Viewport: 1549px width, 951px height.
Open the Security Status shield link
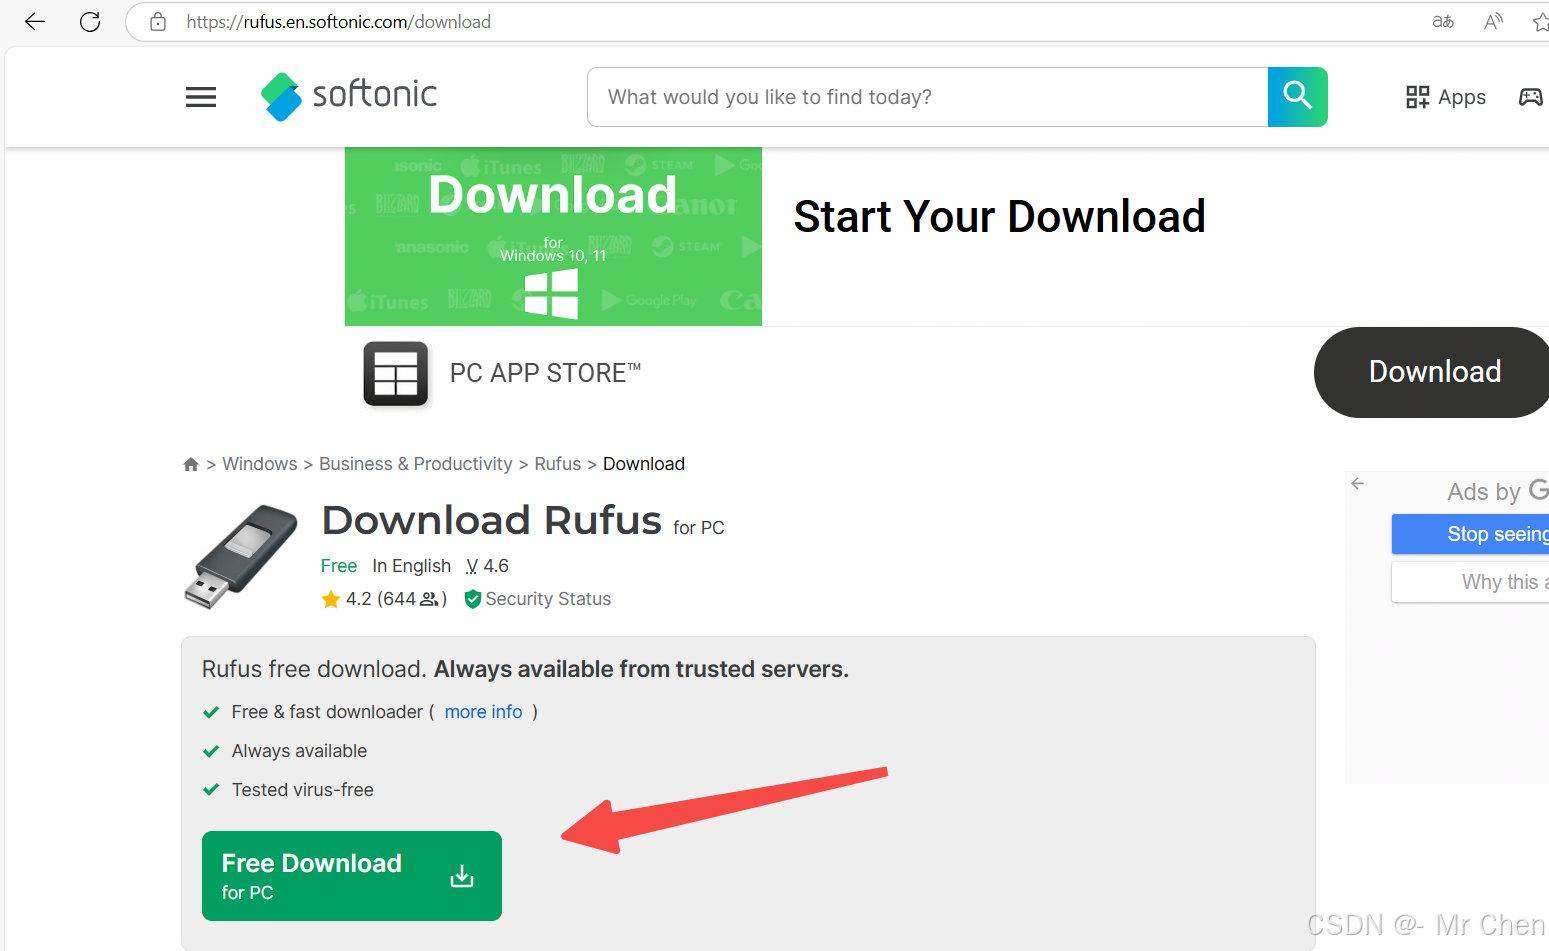(x=538, y=599)
